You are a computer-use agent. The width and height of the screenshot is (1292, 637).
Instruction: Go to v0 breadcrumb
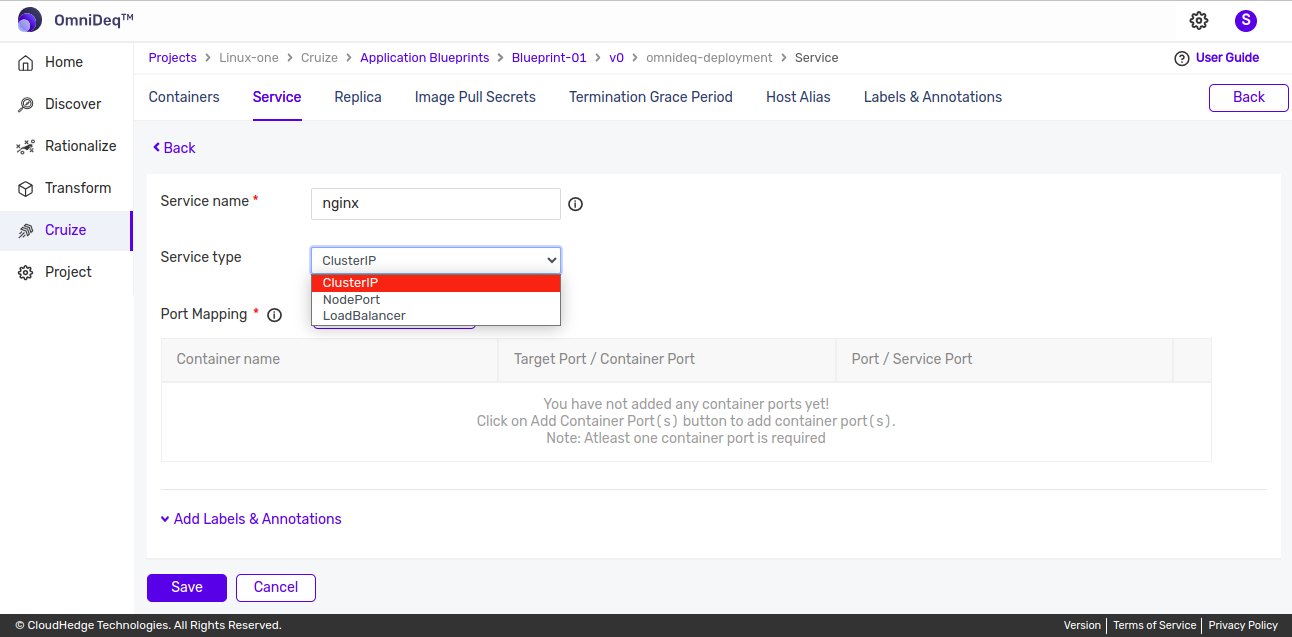click(616, 58)
